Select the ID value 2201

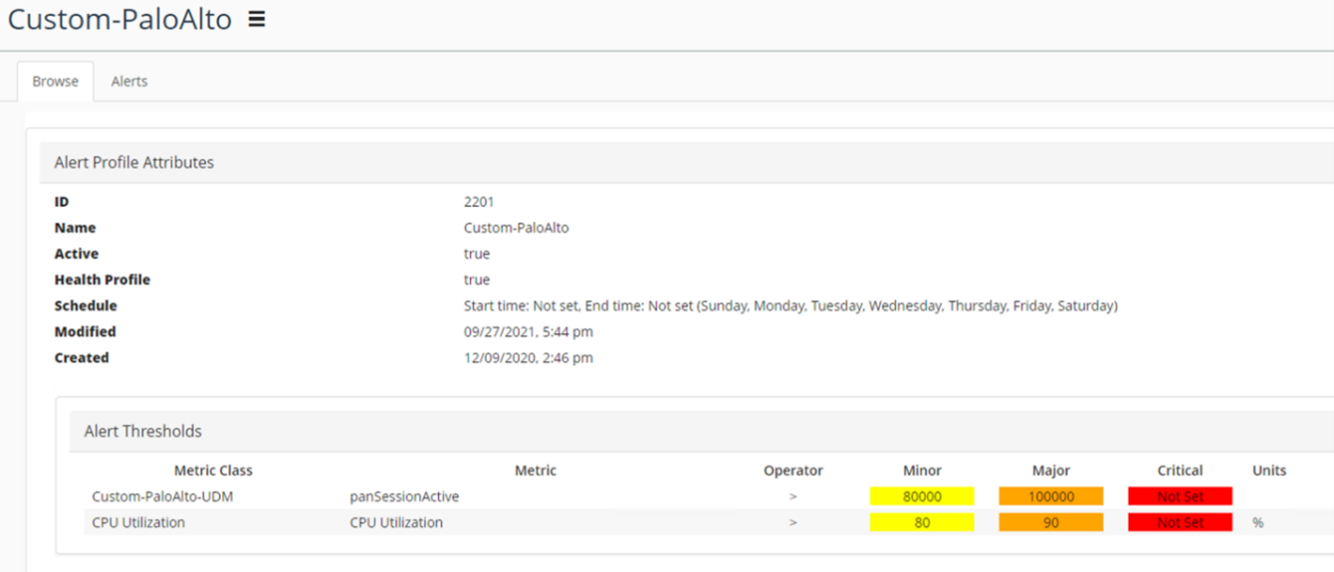(x=479, y=202)
